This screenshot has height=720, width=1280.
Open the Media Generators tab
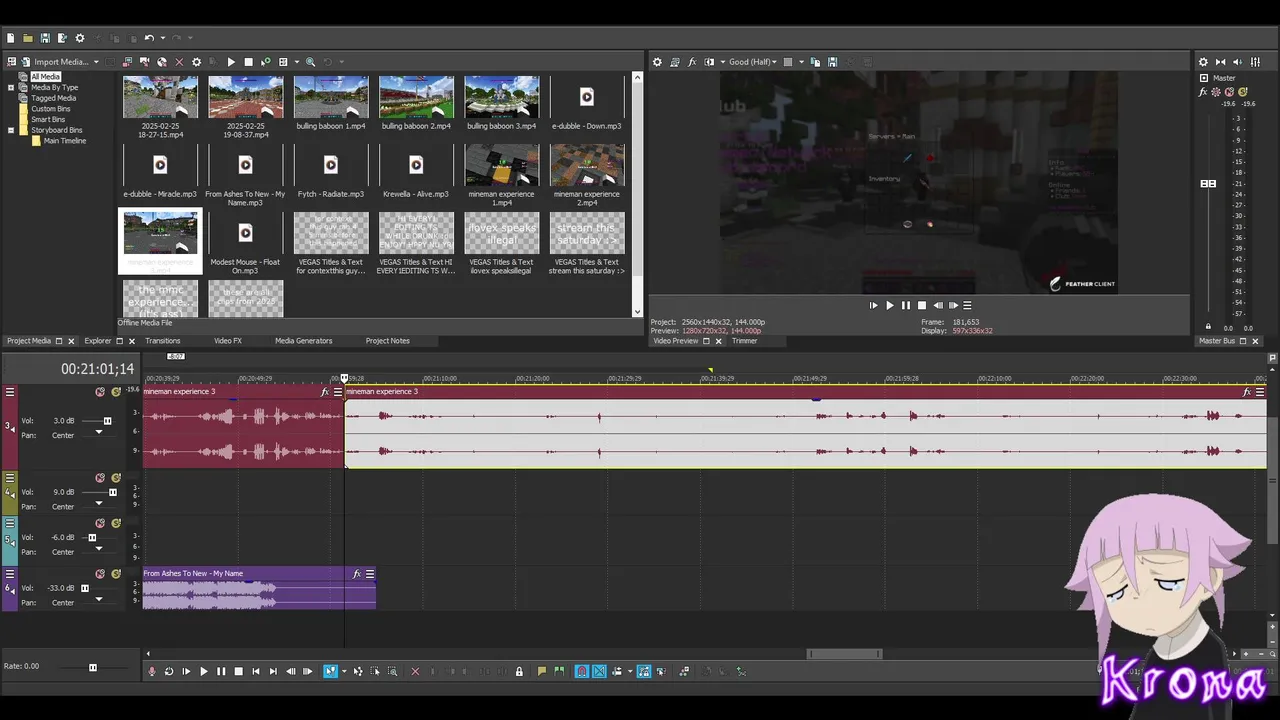[x=303, y=341]
